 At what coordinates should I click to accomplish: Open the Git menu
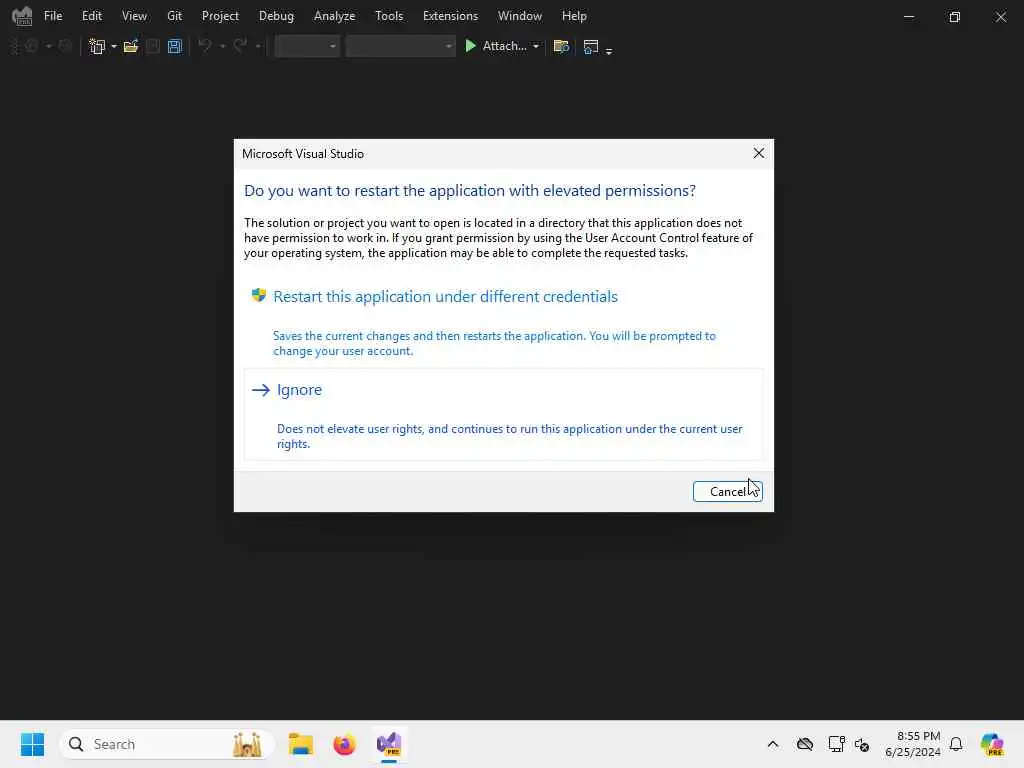(x=174, y=16)
